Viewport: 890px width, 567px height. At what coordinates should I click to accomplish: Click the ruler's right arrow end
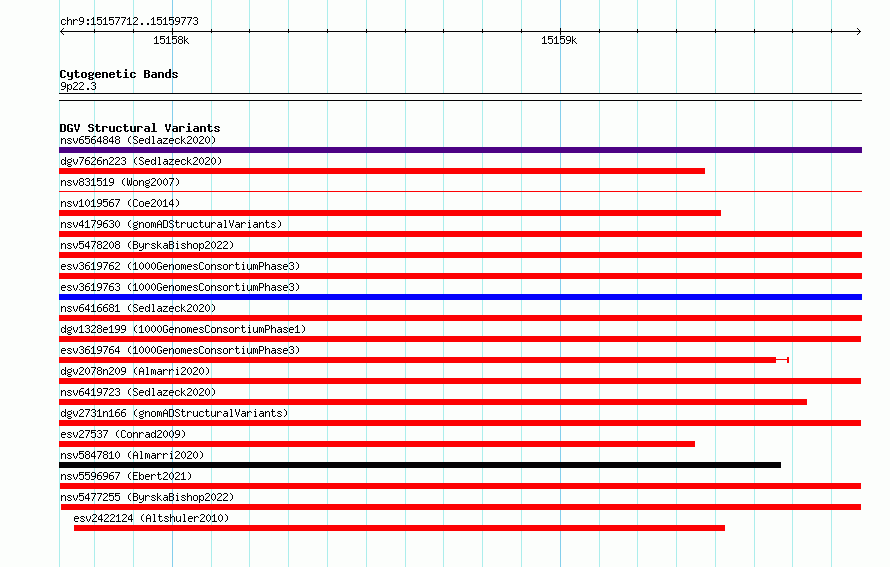pos(858,31)
